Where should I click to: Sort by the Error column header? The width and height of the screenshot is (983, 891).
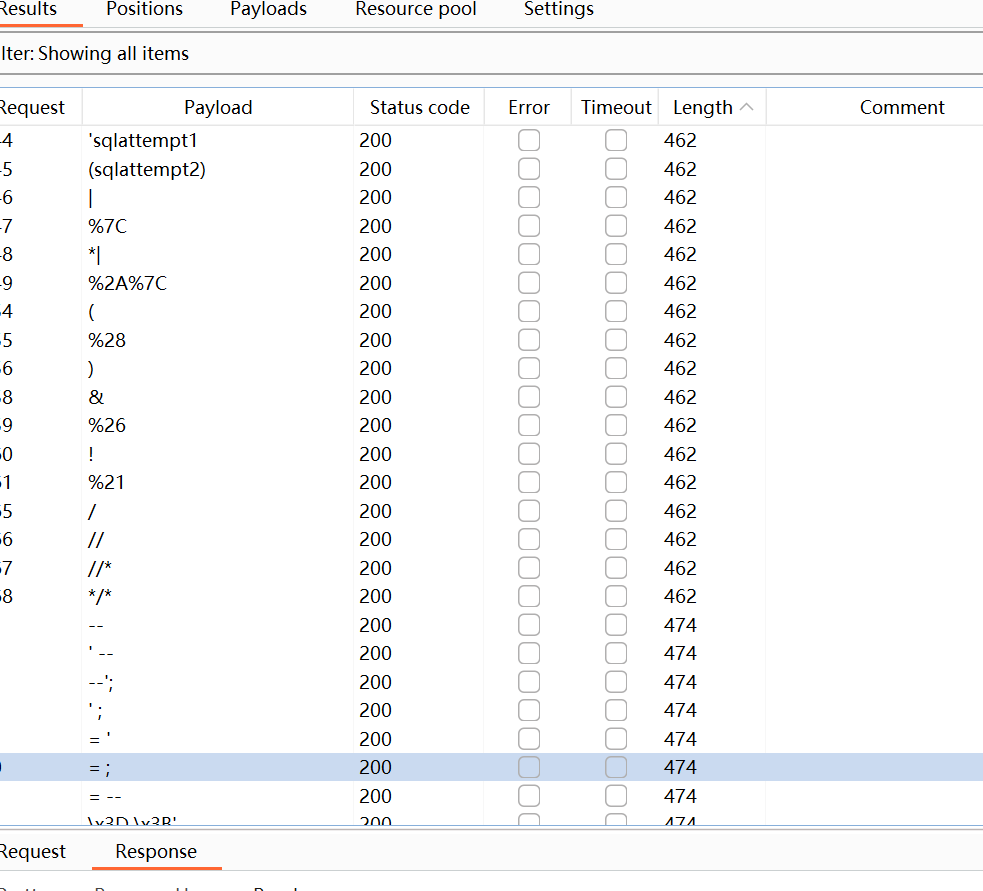click(x=528, y=107)
